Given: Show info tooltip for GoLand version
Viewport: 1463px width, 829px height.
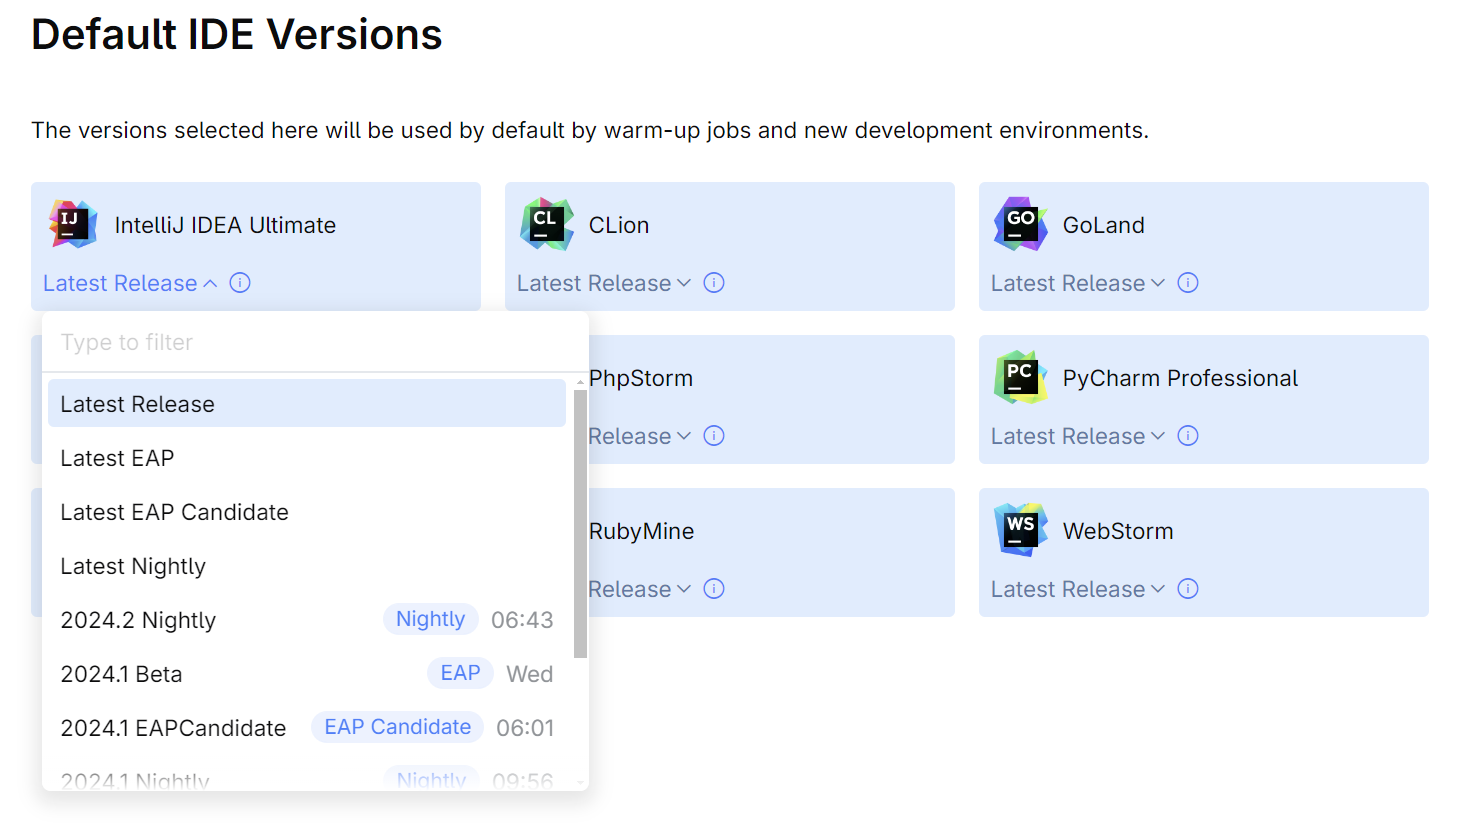Looking at the screenshot, I should [x=1188, y=283].
